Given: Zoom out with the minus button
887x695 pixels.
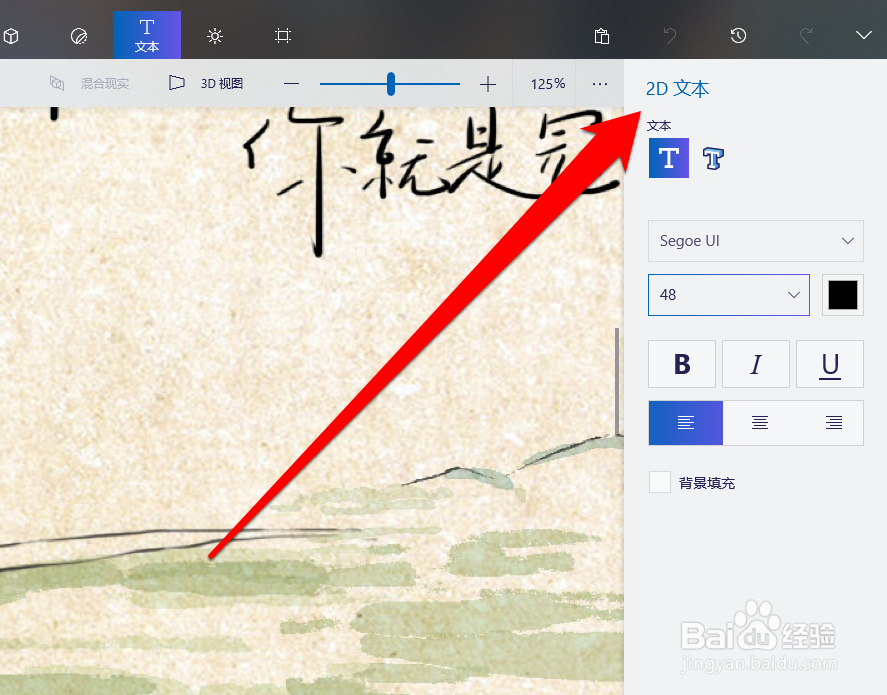Looking at the screenshot, I should click(x=291, y=84).
